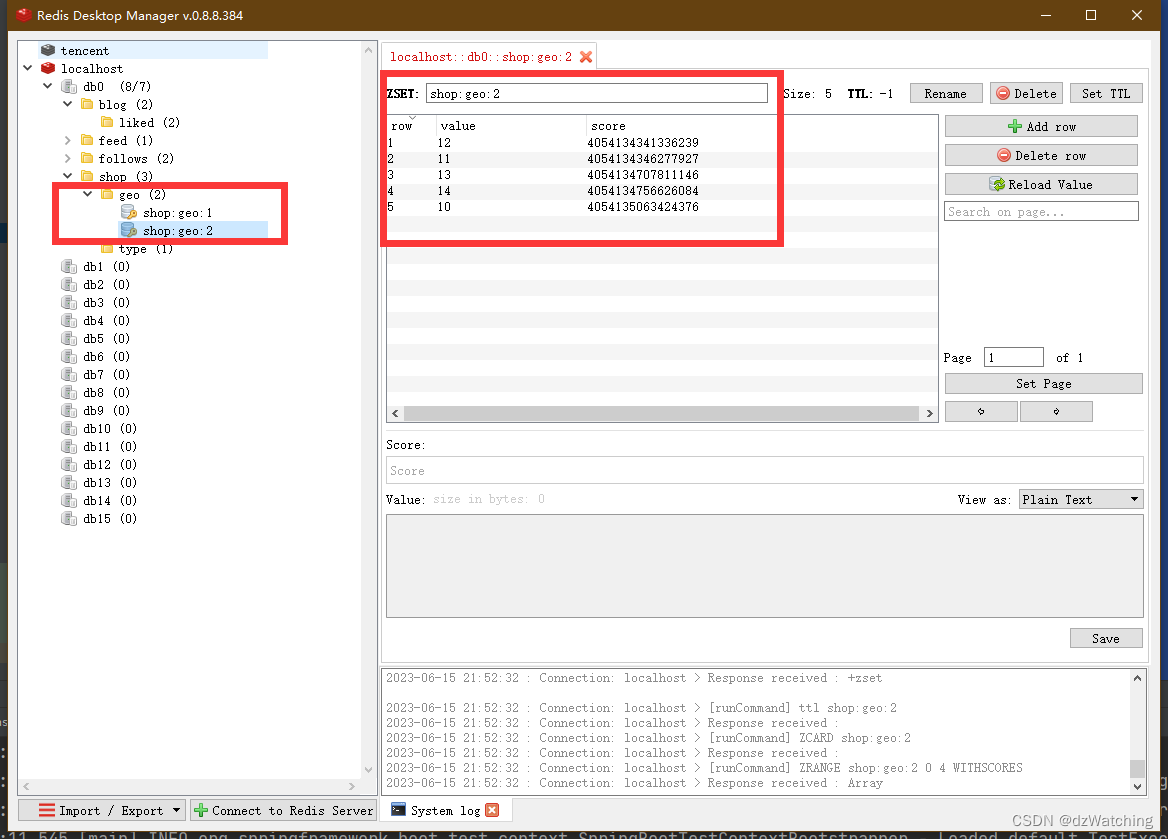Click the Score input field
The image size is (1168, 839).
(764, 471)
